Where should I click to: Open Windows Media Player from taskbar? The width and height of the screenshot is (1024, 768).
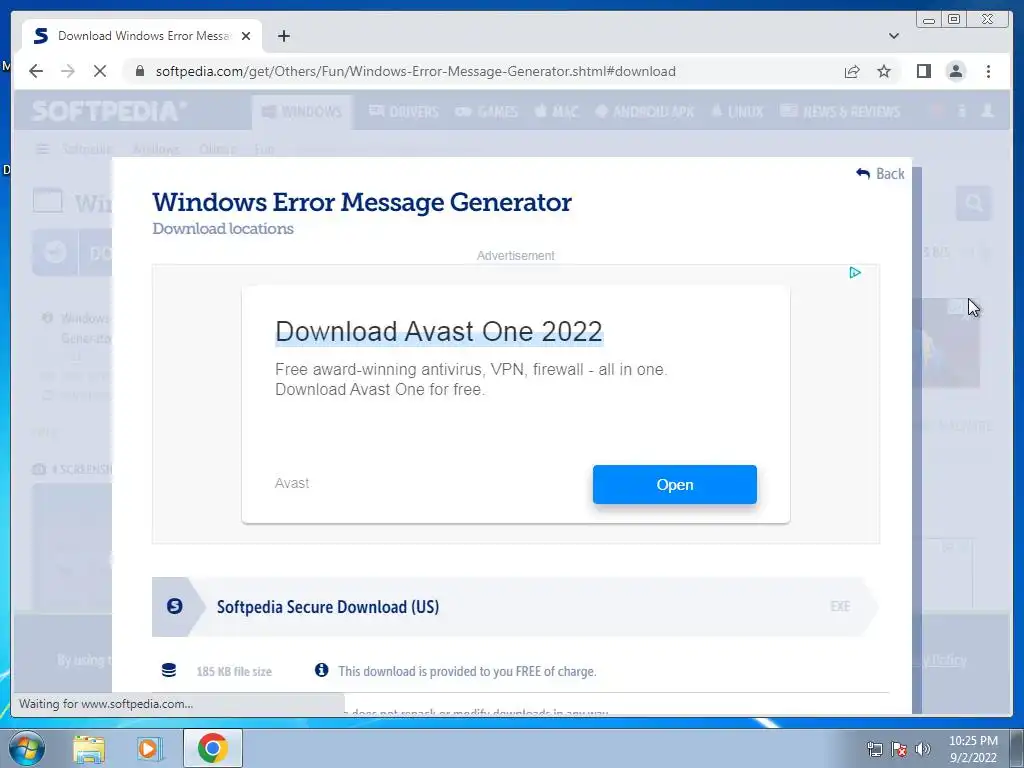[x=150, y=748]
